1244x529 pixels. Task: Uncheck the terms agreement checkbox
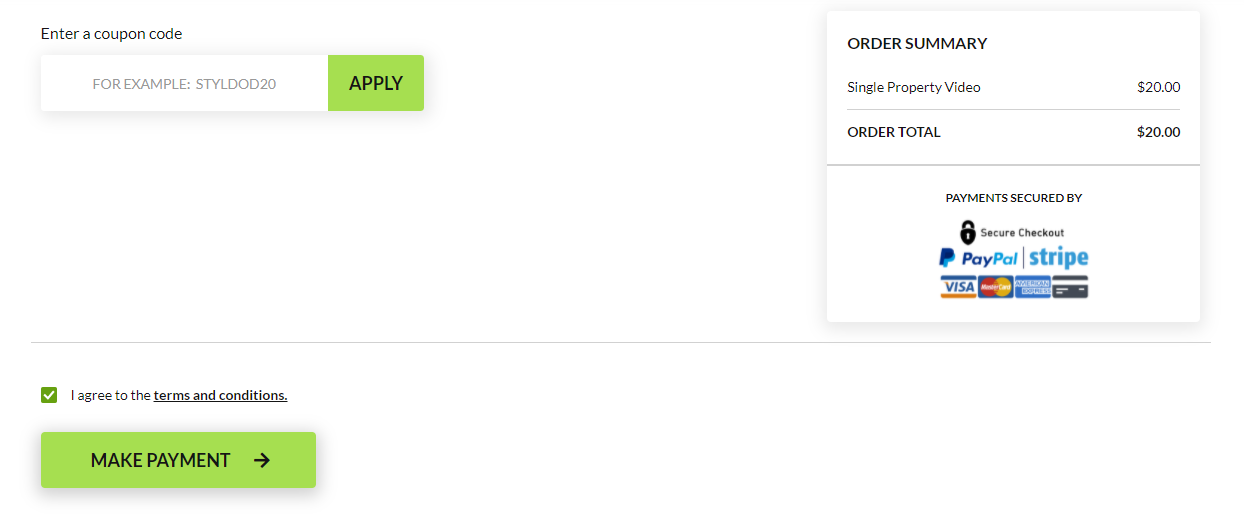[49, 395]
